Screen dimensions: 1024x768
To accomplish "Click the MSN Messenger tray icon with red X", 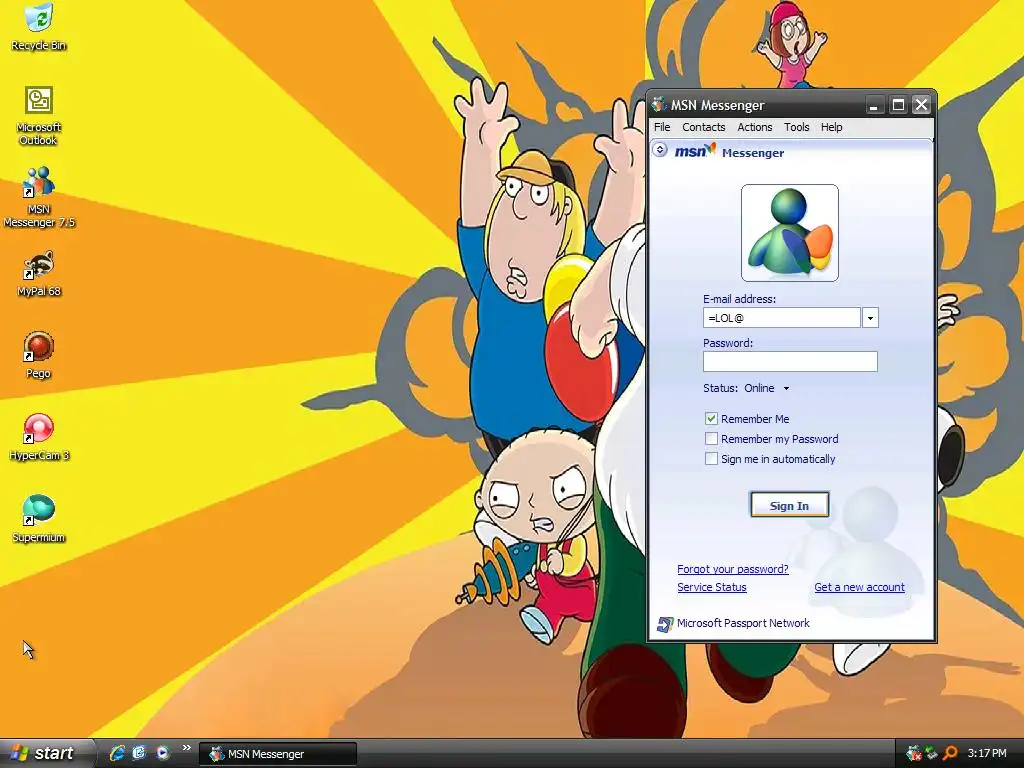I will 914,754.
